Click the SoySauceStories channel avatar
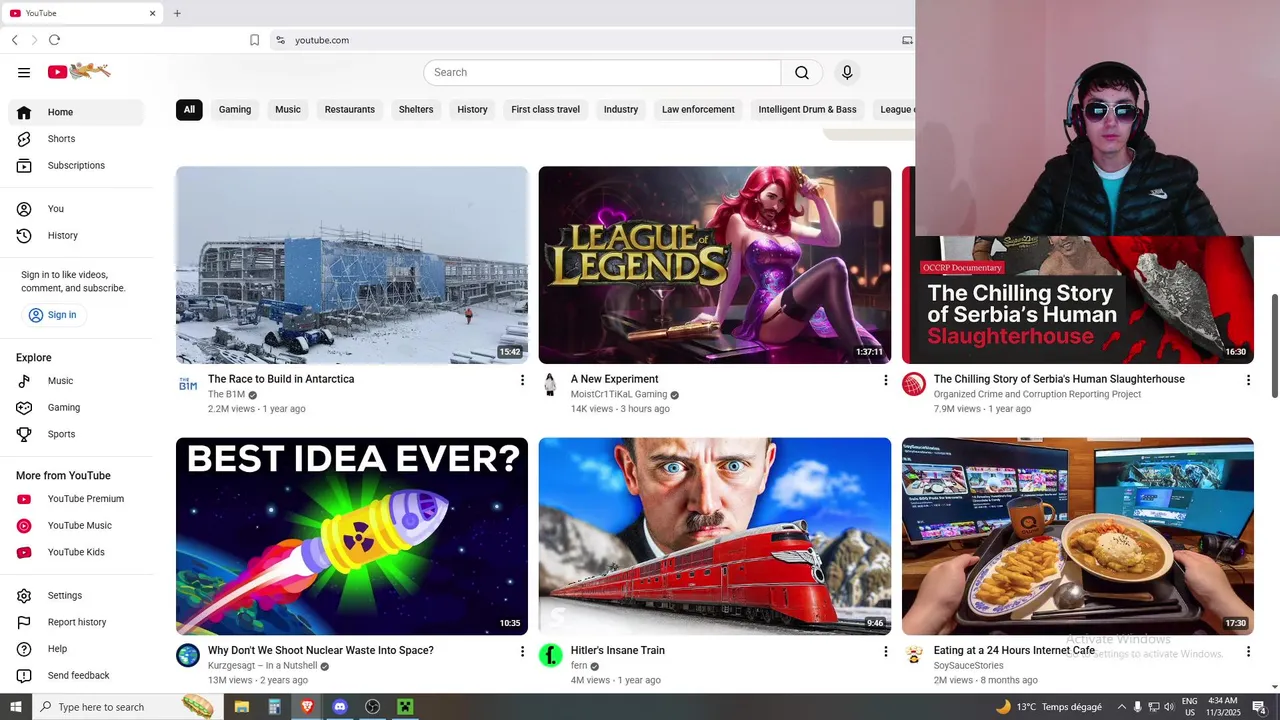Image resolution: width=1280 pixels, height=720 pixels. 914,655
